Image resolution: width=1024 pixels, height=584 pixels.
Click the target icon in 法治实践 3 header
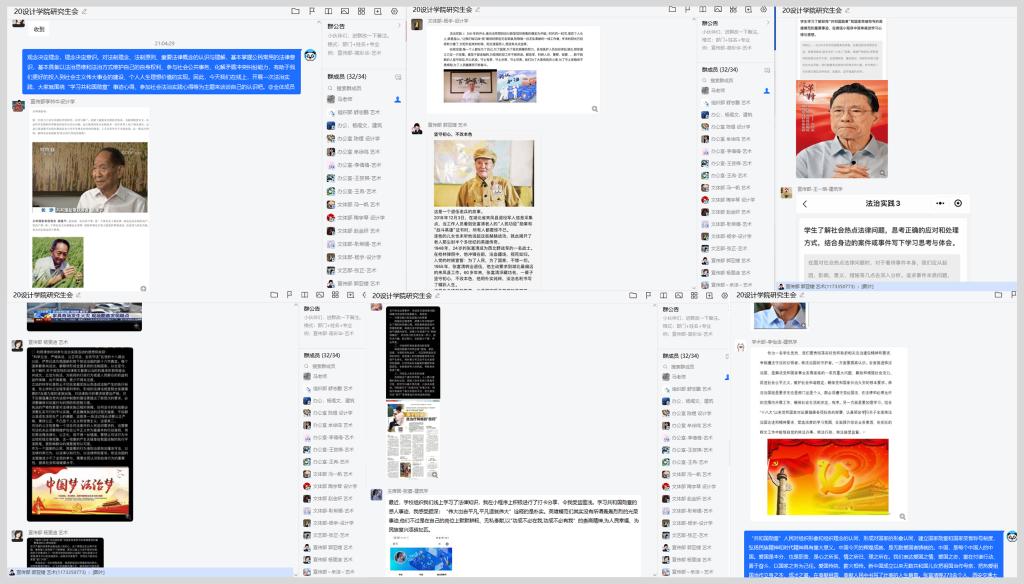click(x=958, y=203)
